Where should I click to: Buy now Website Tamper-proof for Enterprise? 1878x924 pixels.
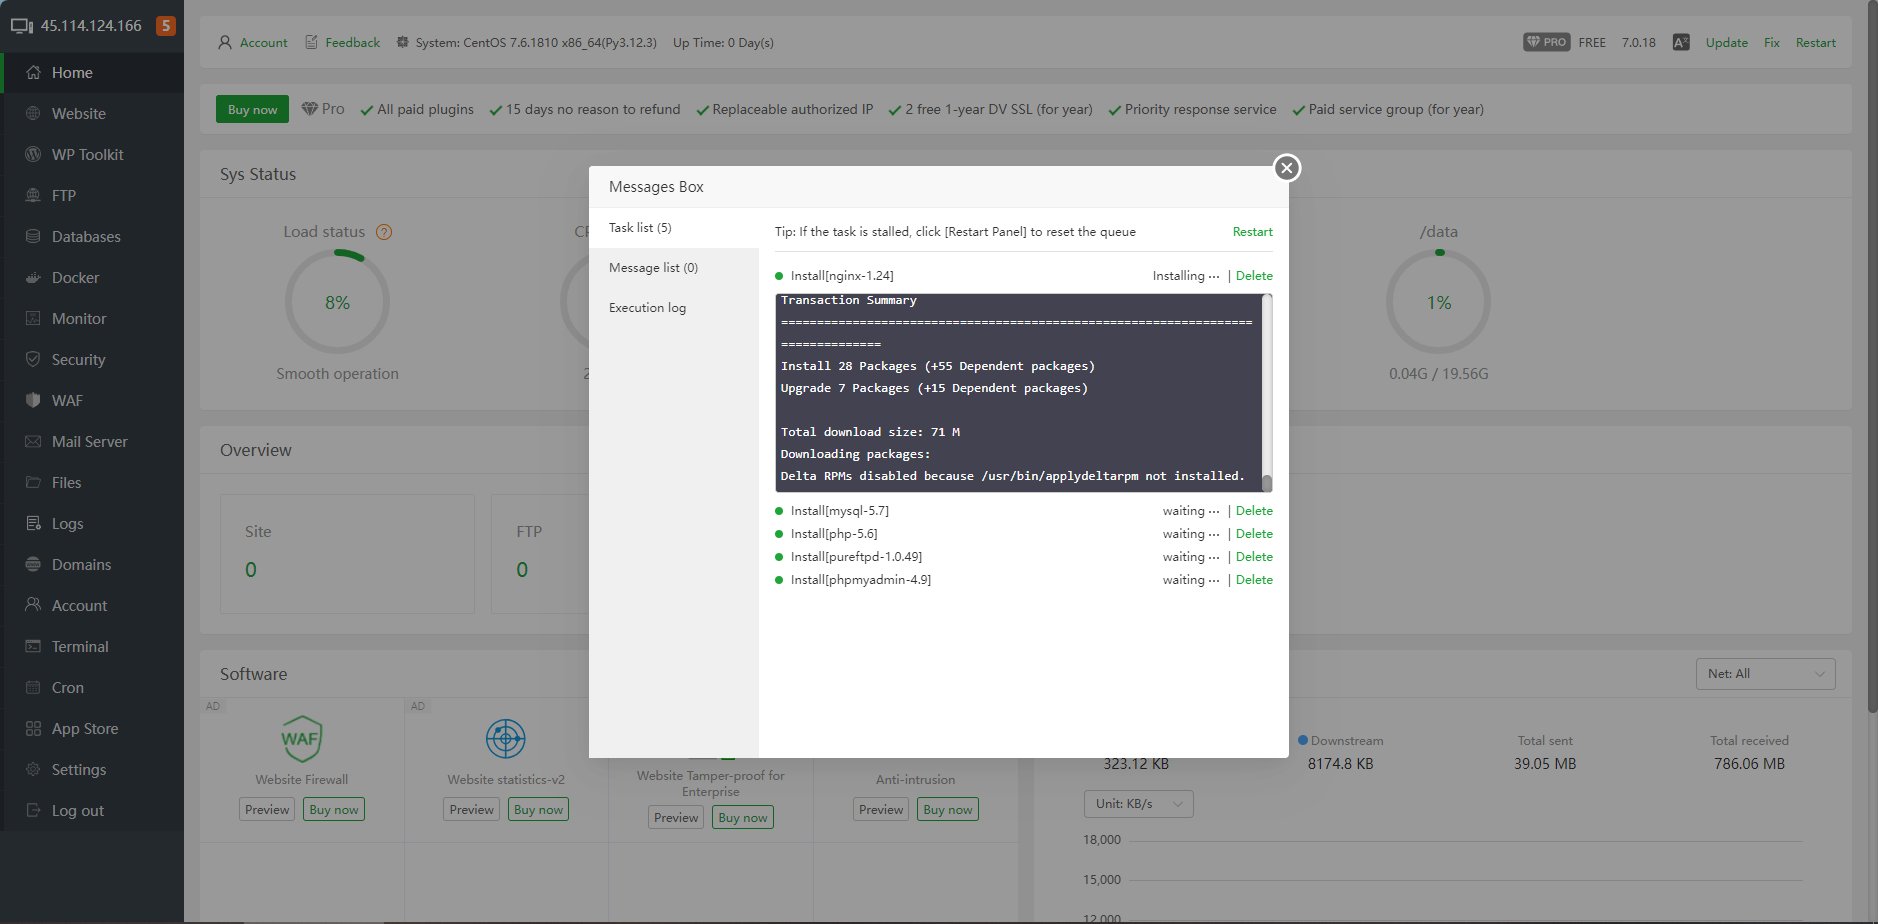(743, 818)
